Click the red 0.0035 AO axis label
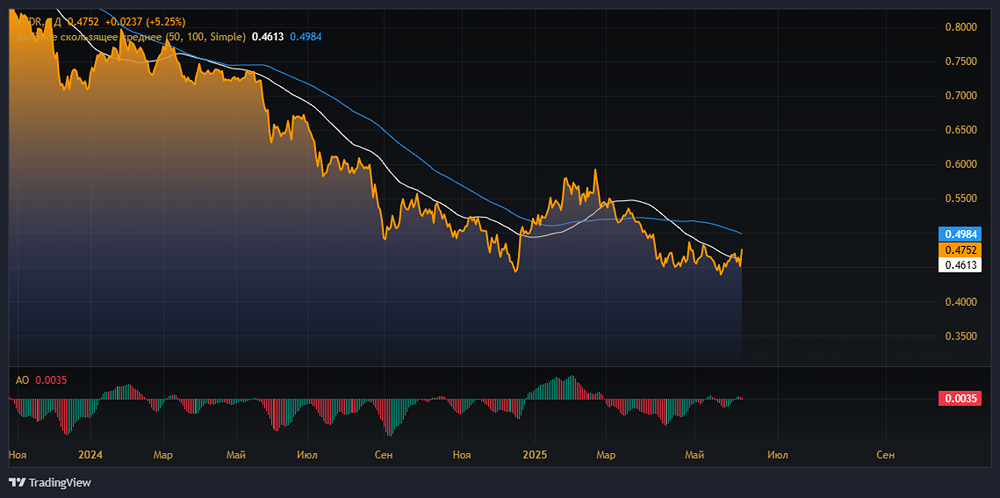The width and height of the screenshot is (1000, 498). point(959,399)
